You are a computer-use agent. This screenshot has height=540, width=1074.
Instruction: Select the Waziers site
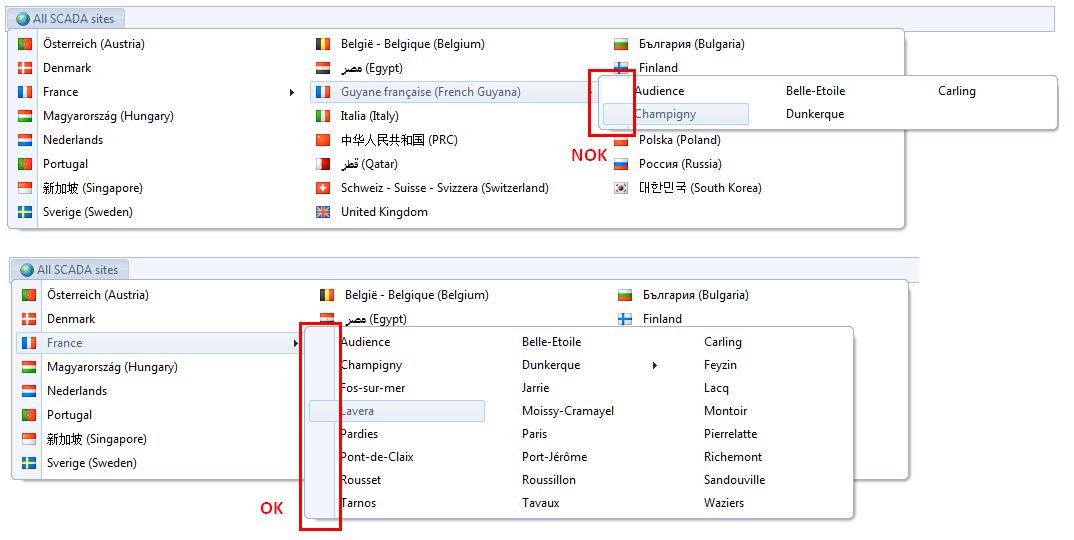coord(724,503)
